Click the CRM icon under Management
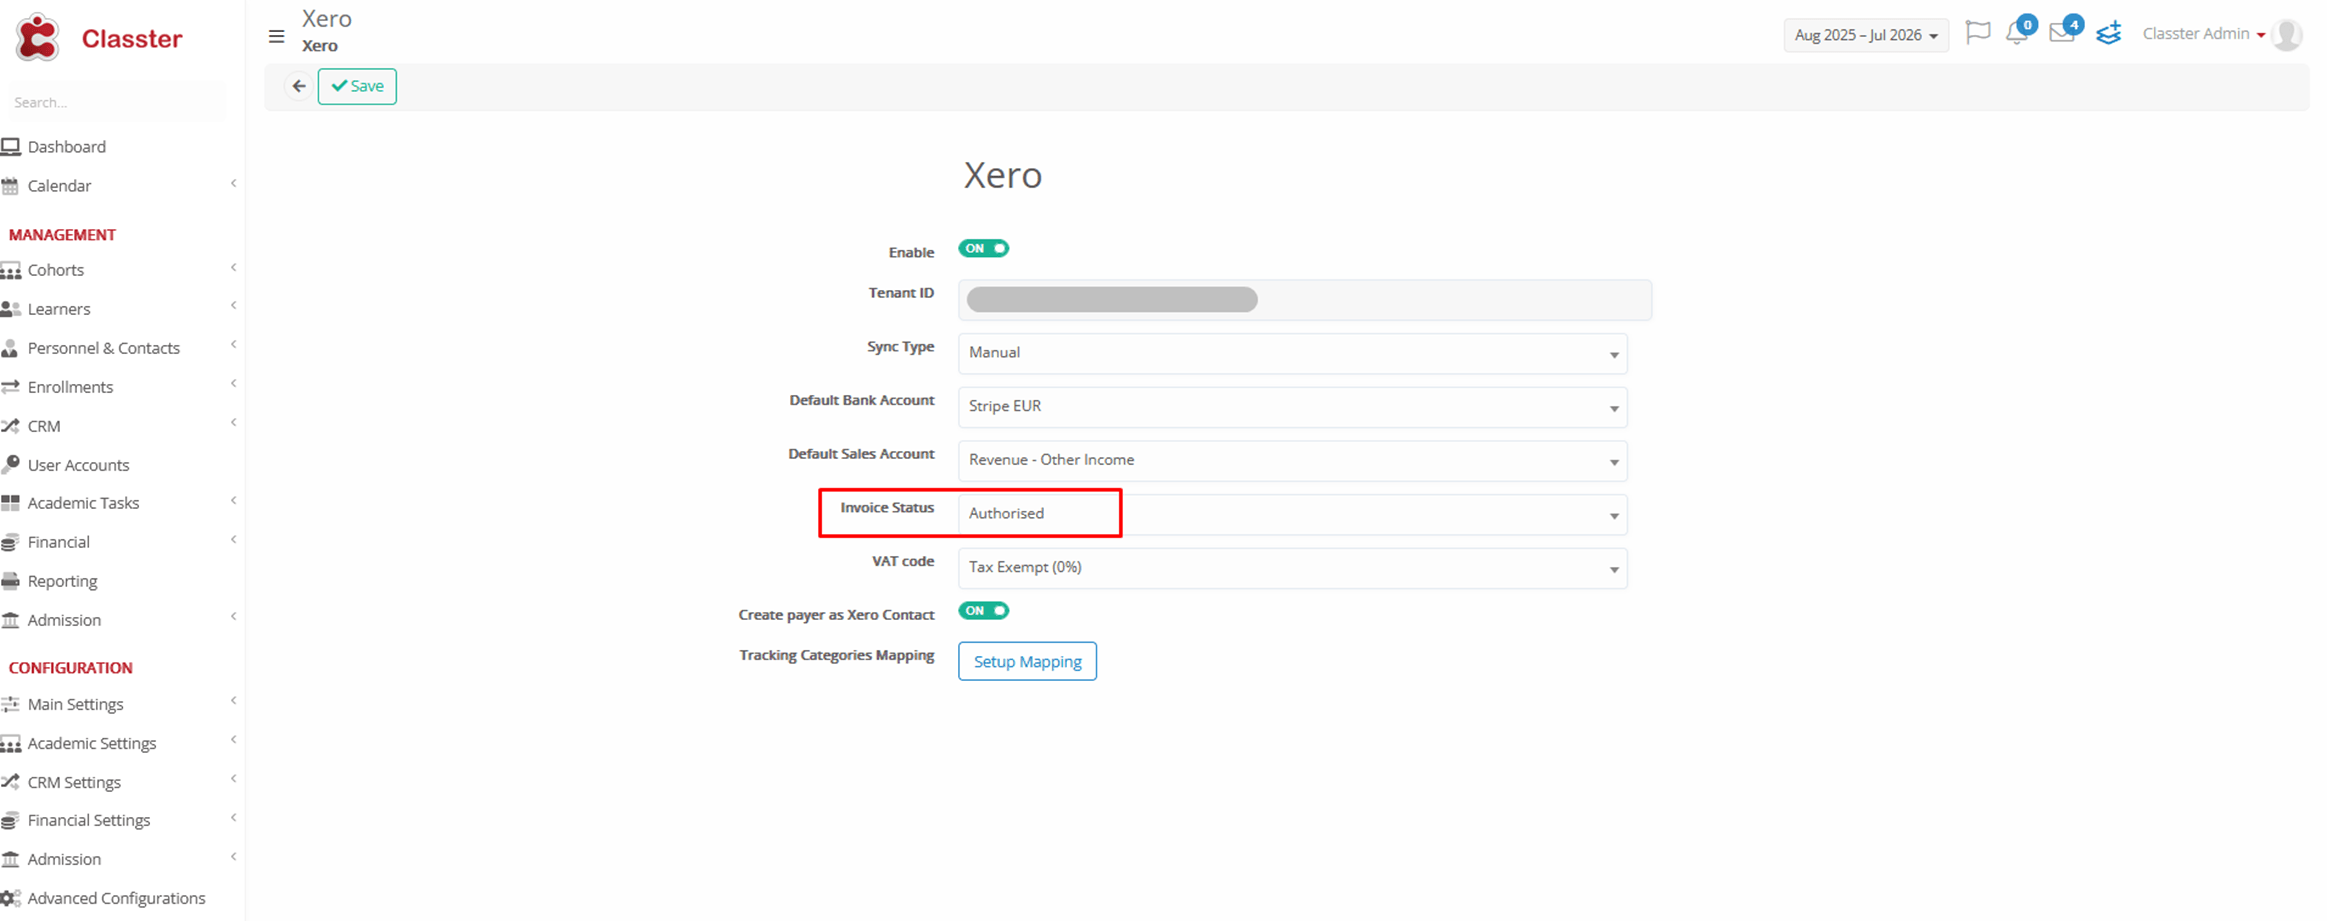2327x921 pixels. (11, 426)
